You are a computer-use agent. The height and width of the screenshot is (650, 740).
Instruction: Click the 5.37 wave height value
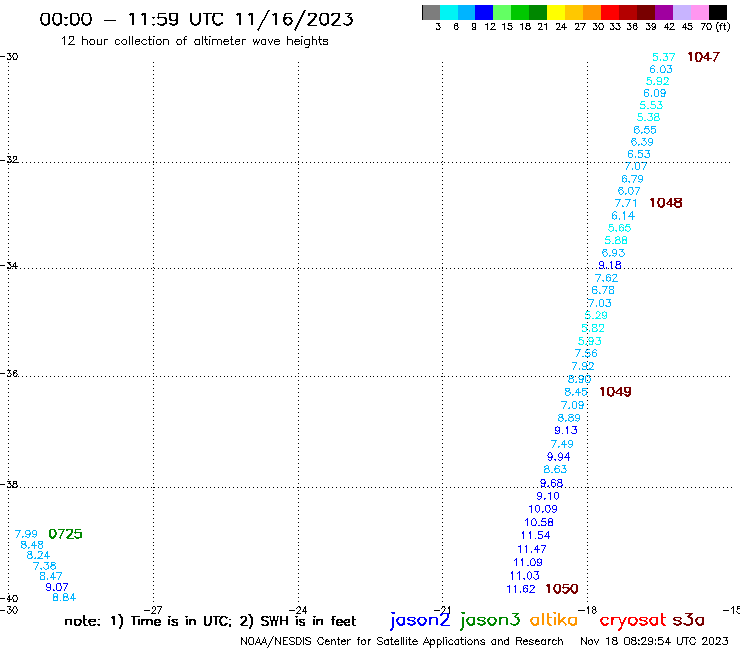pos(664,57)
